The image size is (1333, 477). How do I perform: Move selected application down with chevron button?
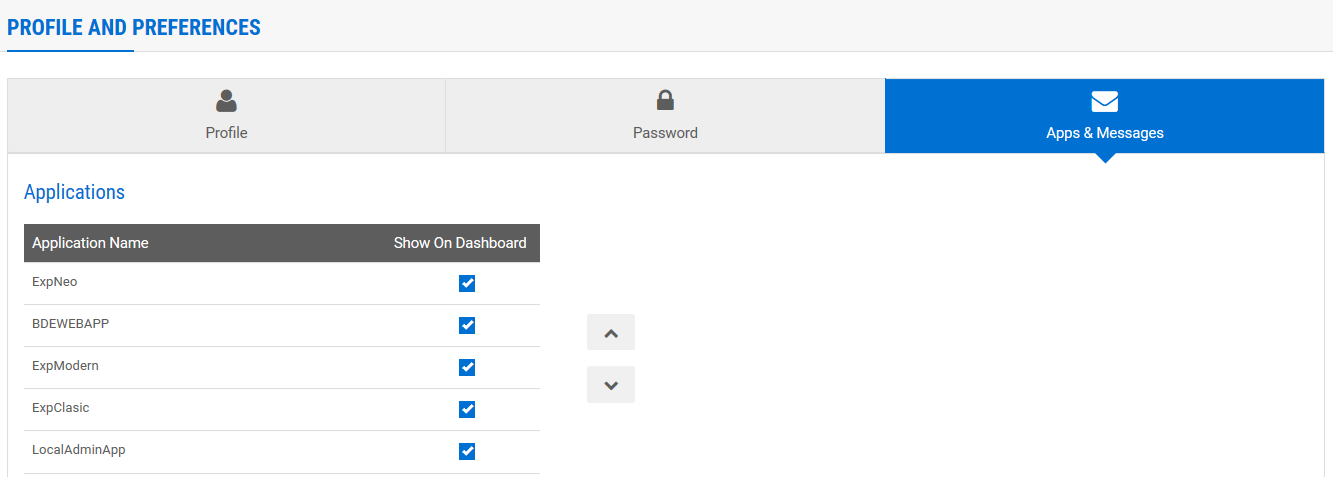(611, 384)
